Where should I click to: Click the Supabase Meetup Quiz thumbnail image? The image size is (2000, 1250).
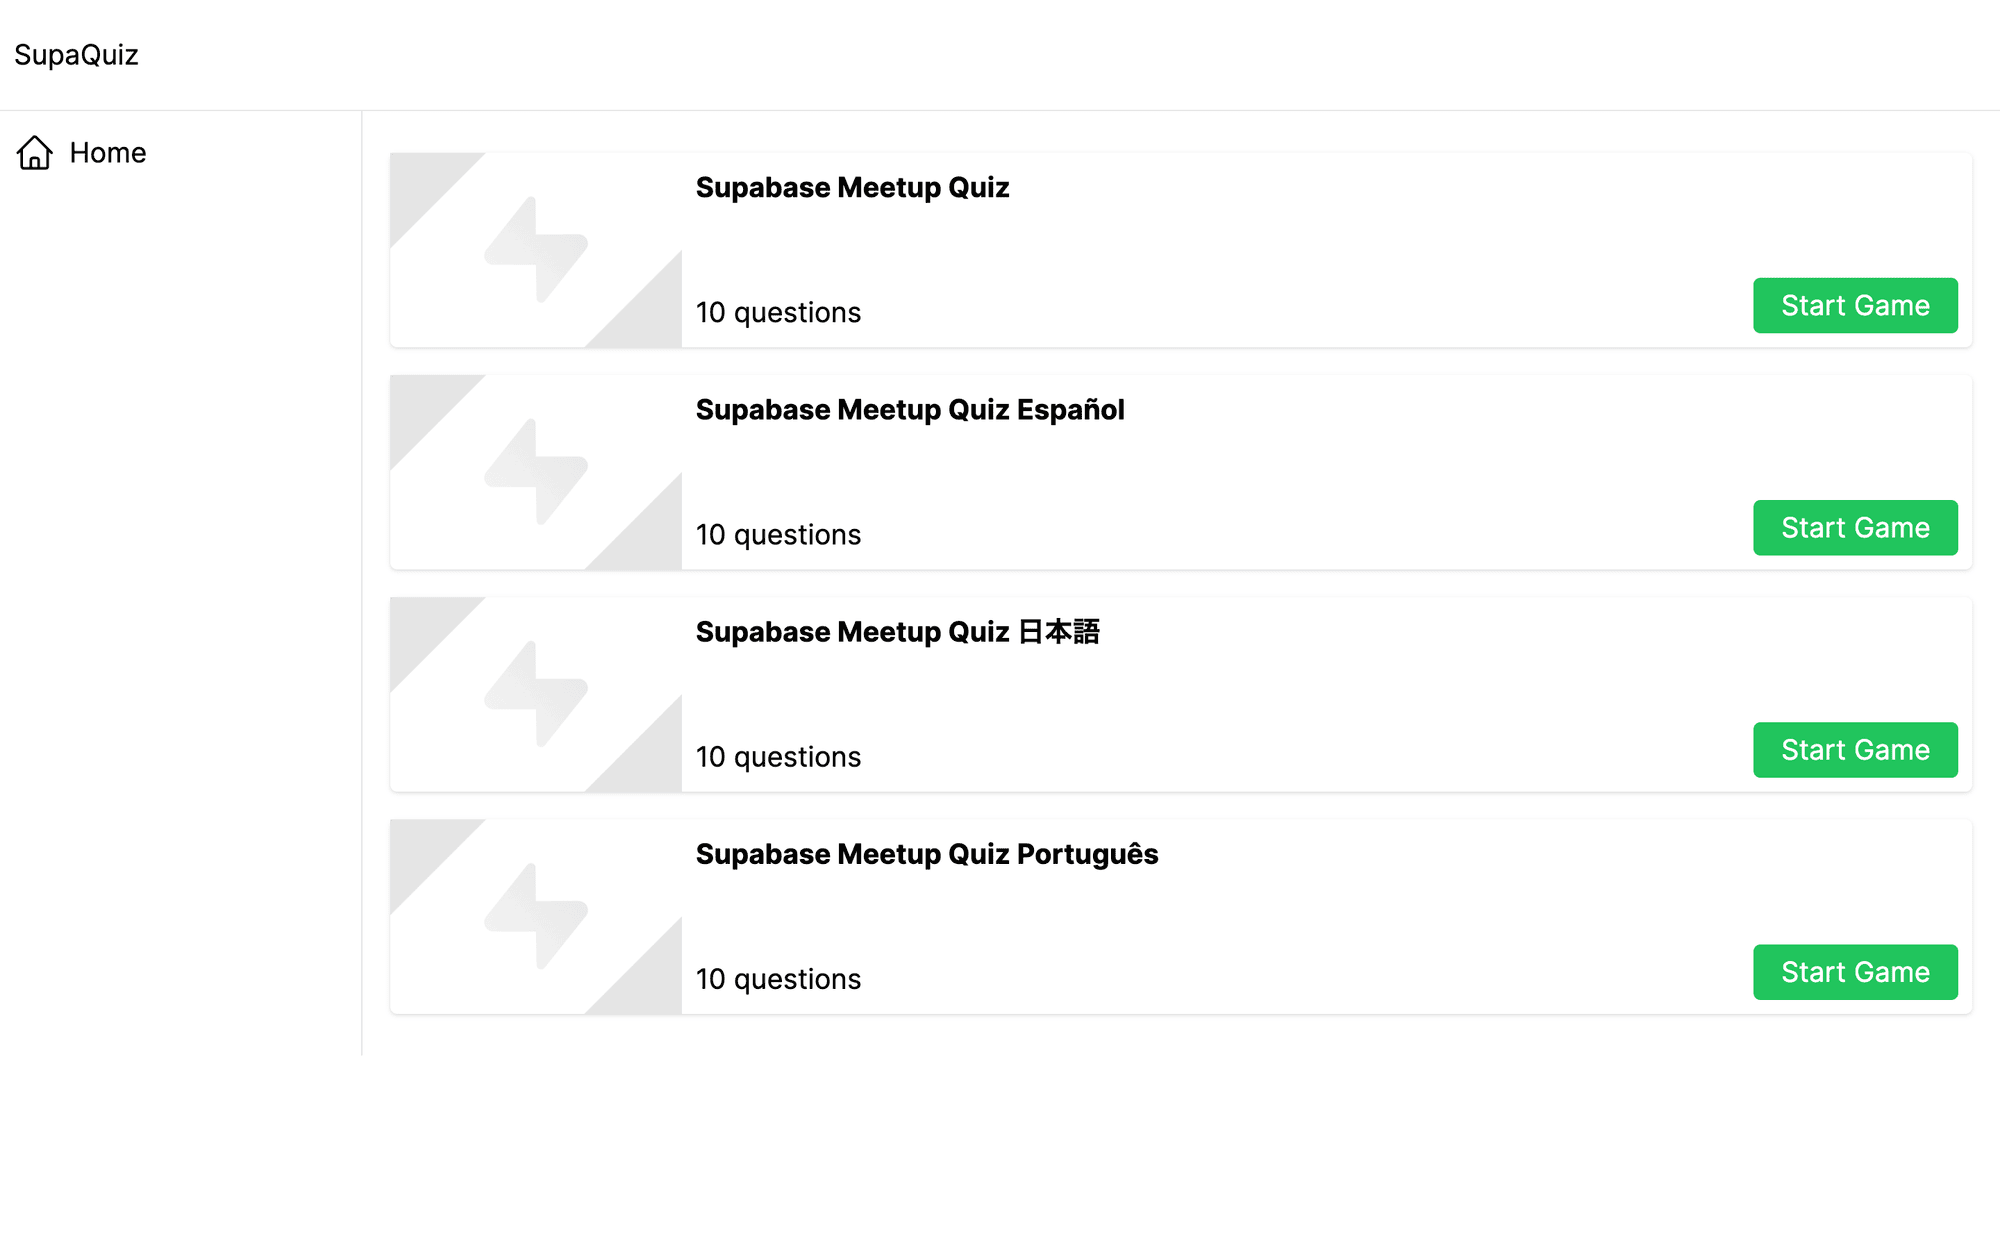point(536,250)
